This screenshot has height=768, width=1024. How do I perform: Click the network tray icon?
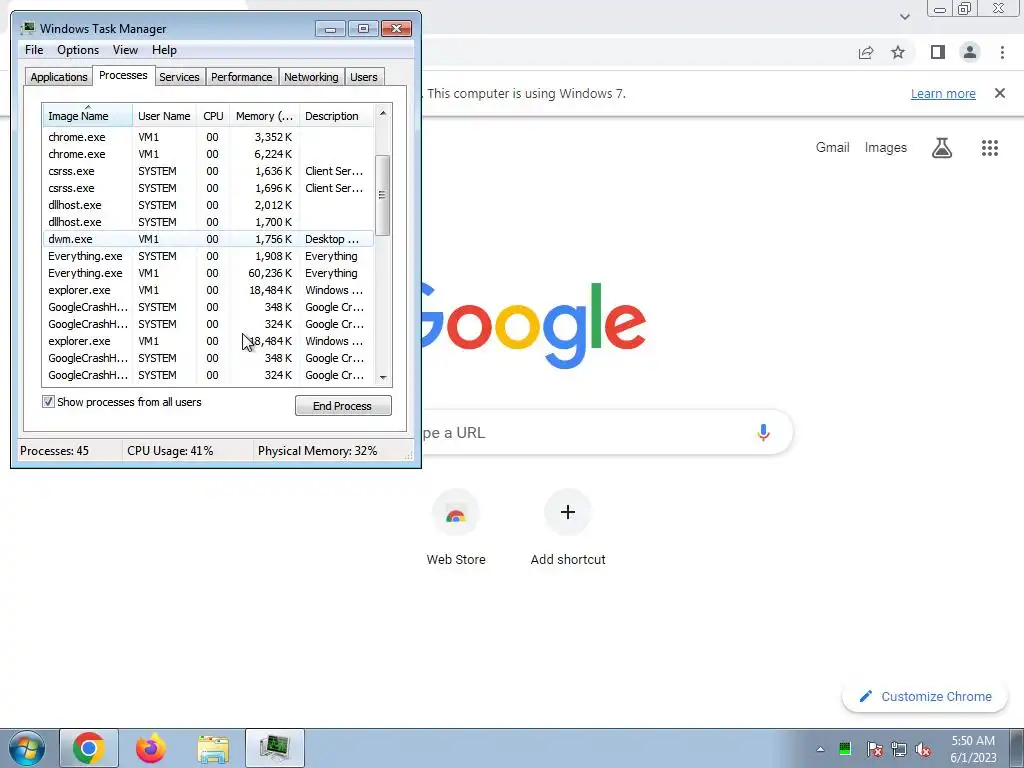[899, 749]
